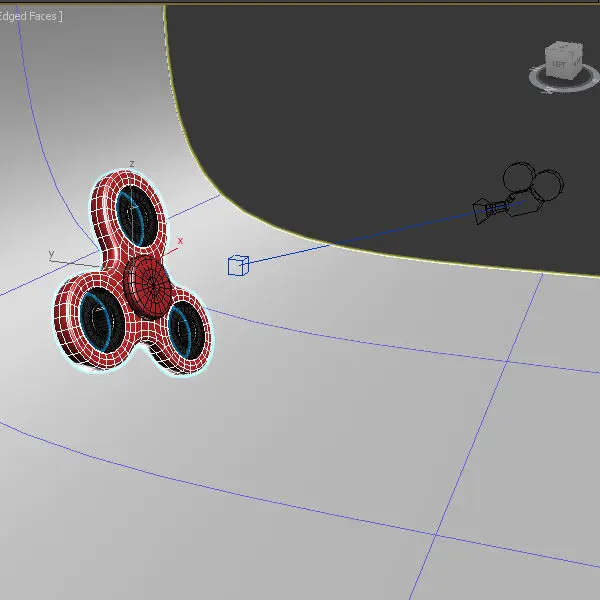Click the Edged Faces viewport label
Screen dimensions: 600x600
[31, 16]
